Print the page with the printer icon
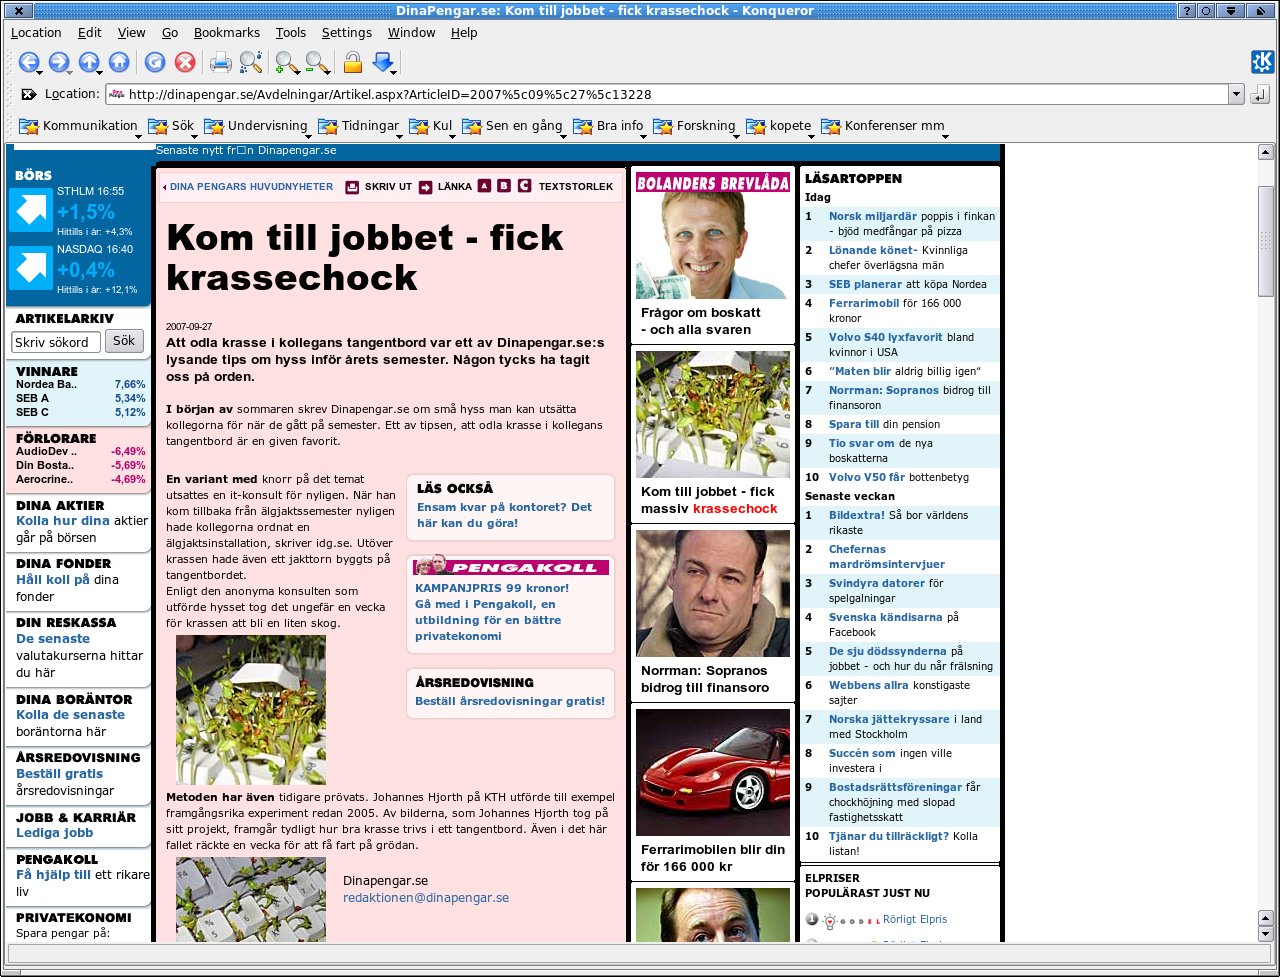This screenshot has width=1280, height=977. coord(221,62)
